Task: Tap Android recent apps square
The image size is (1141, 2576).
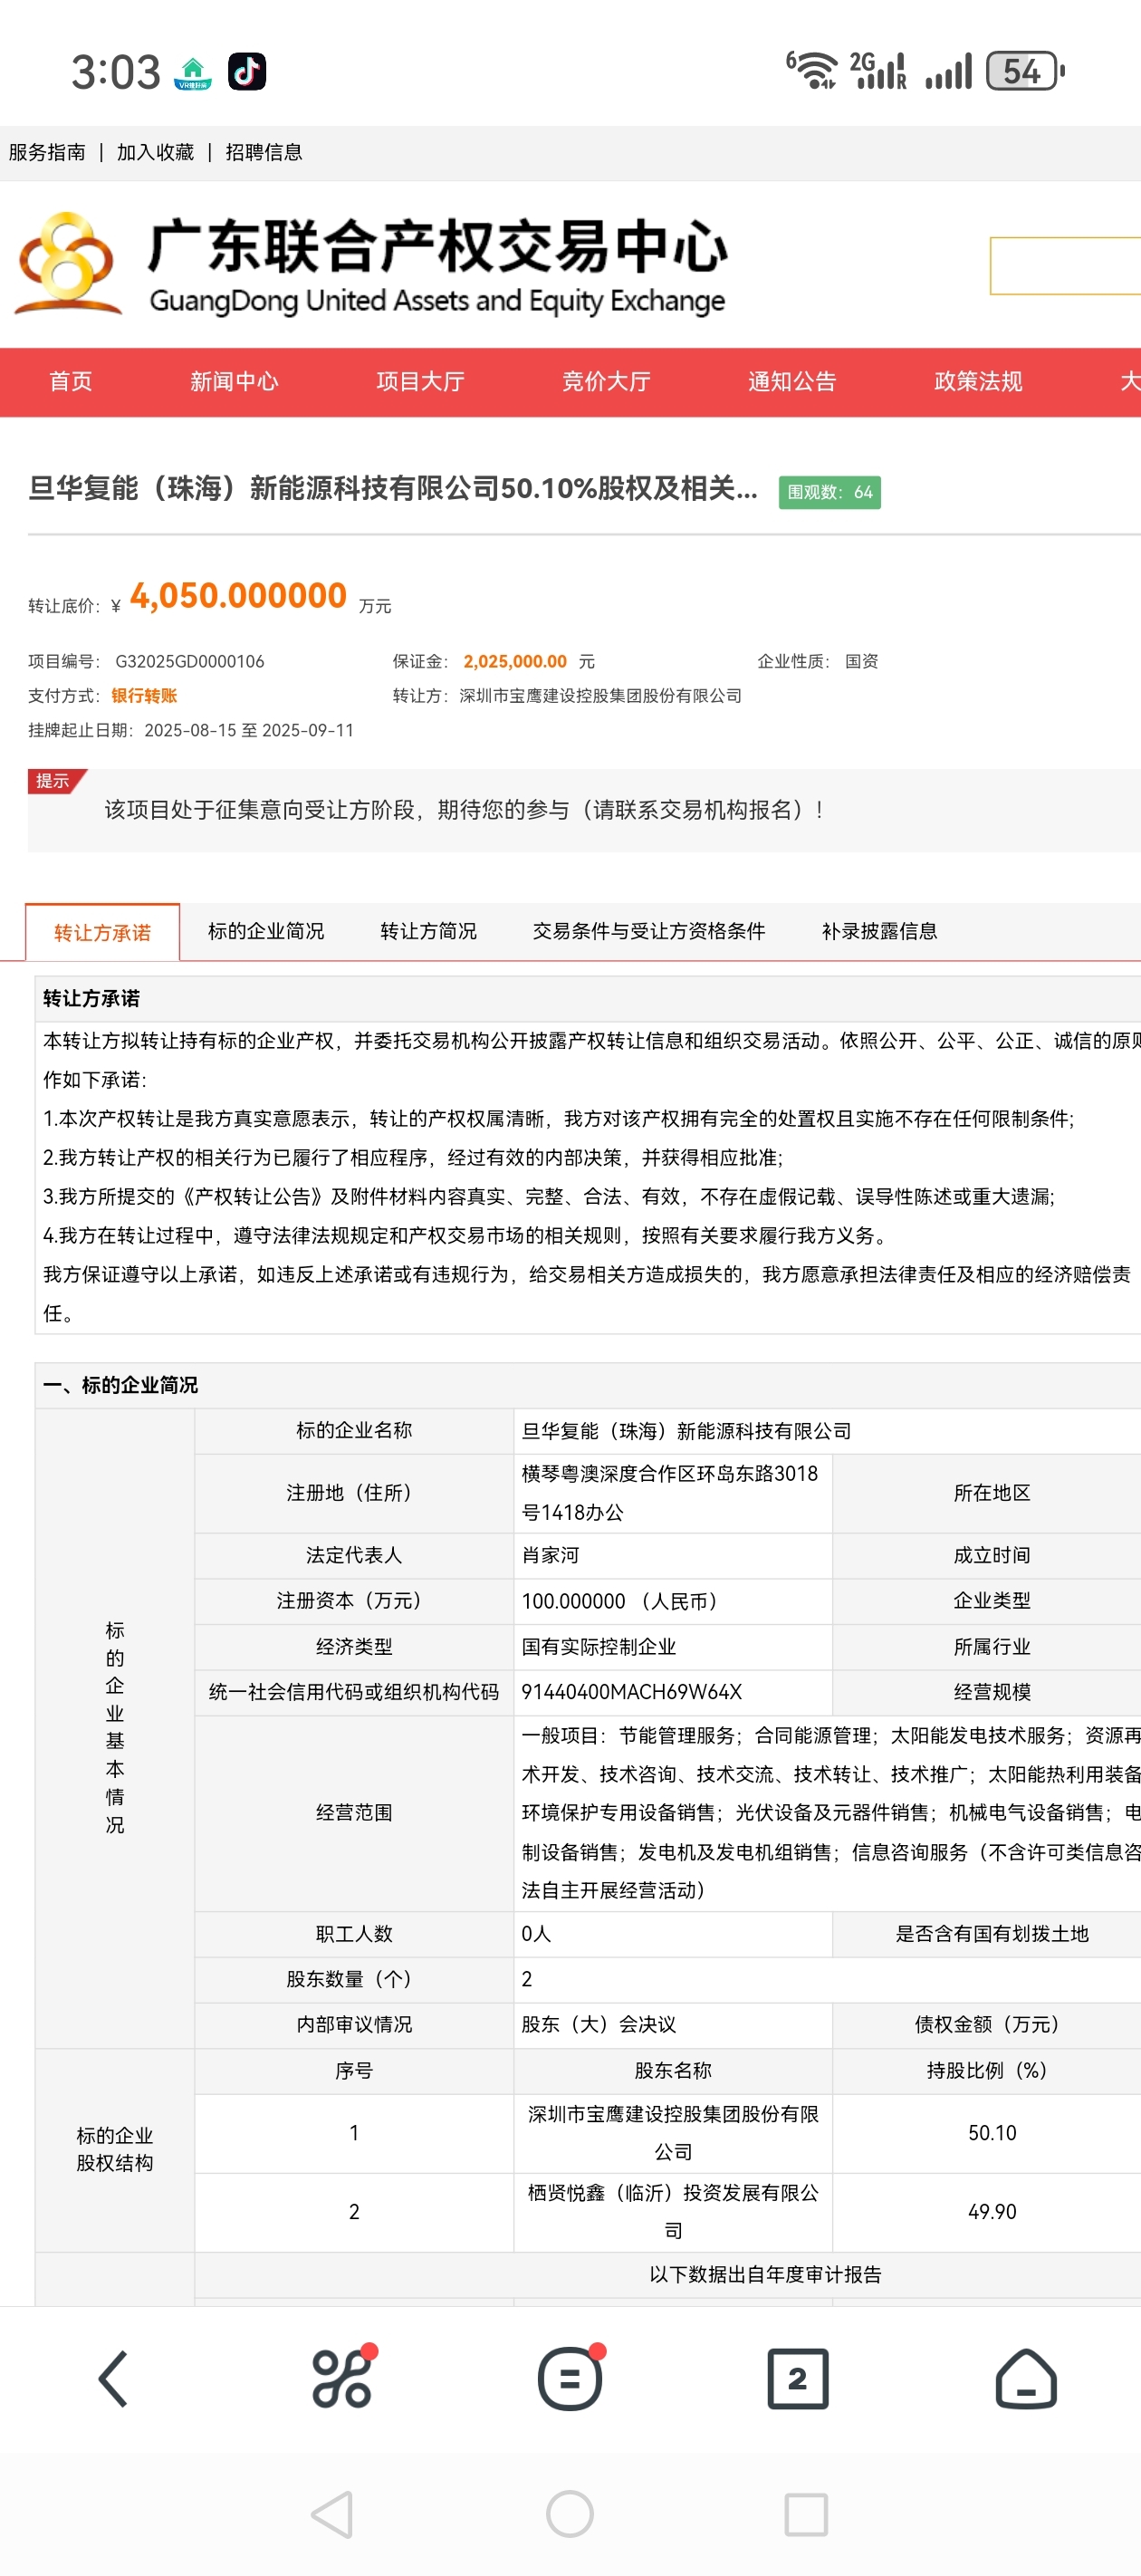Action: (x=806, y=2514)
